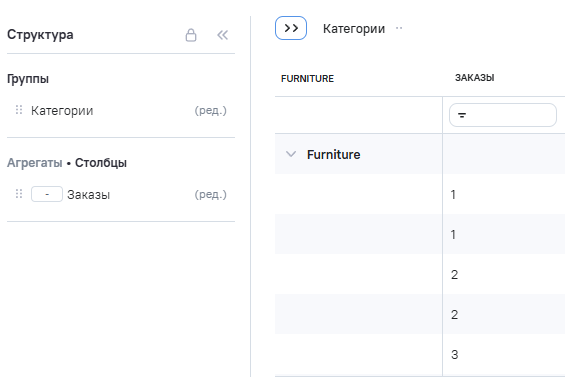Switch to the Столбцы tab
The height and width of the screenshot is (377, 565).
click(x=101, y=163)
